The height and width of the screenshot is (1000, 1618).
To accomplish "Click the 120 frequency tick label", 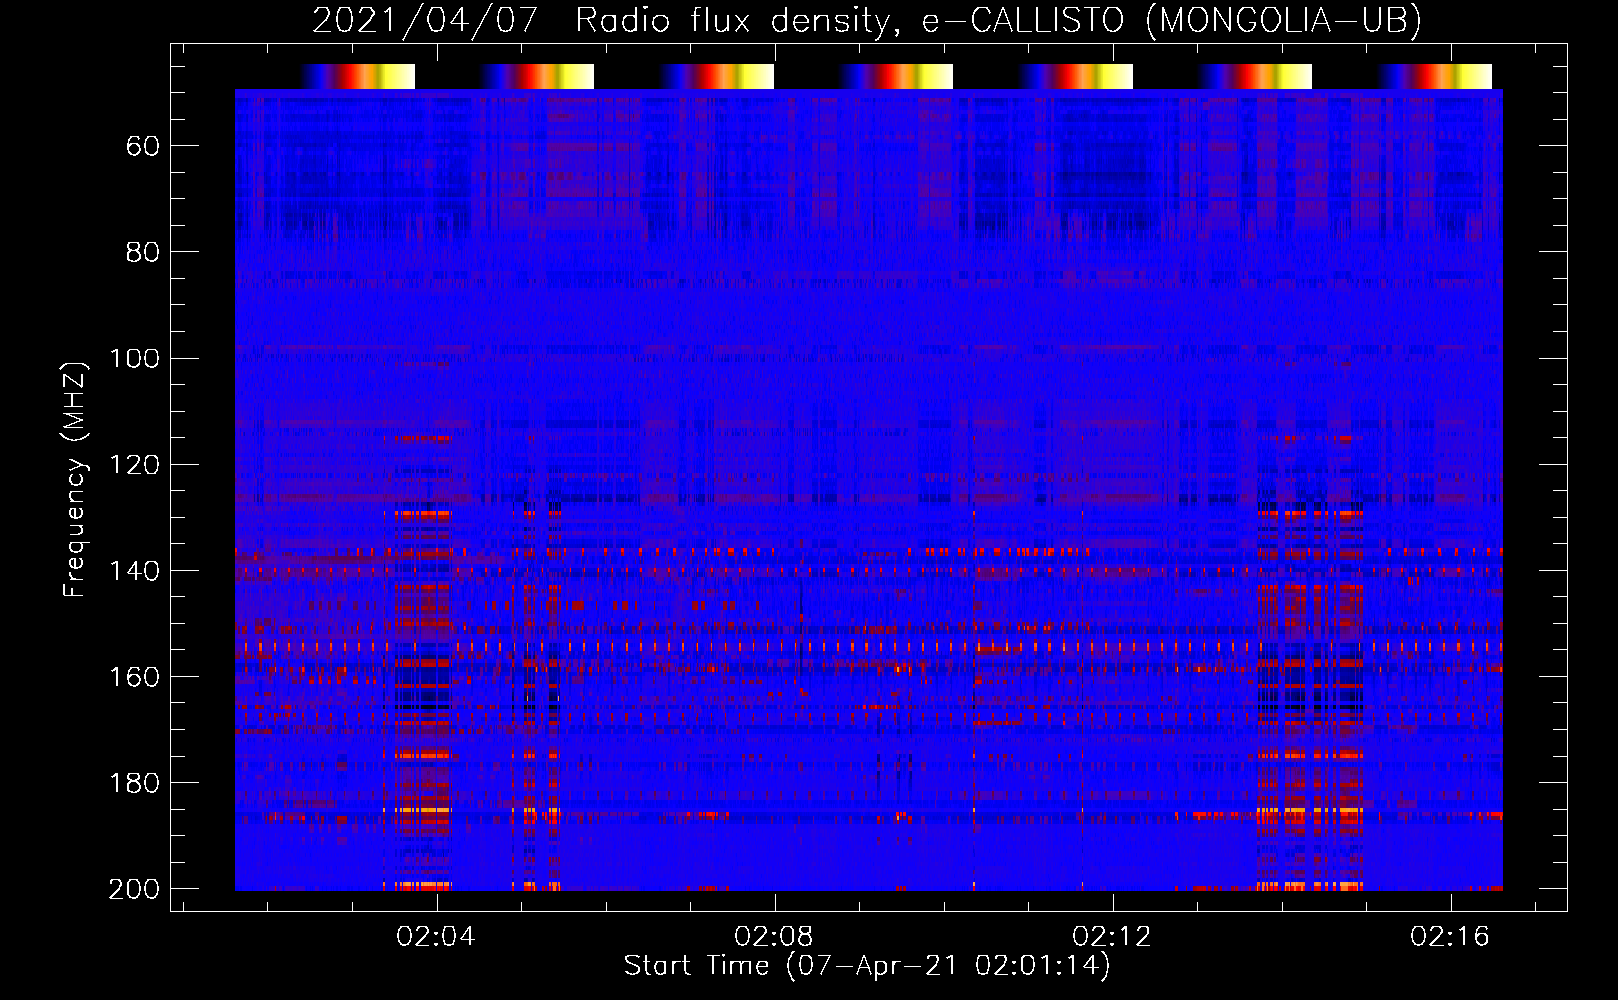I will click(134, 464).
